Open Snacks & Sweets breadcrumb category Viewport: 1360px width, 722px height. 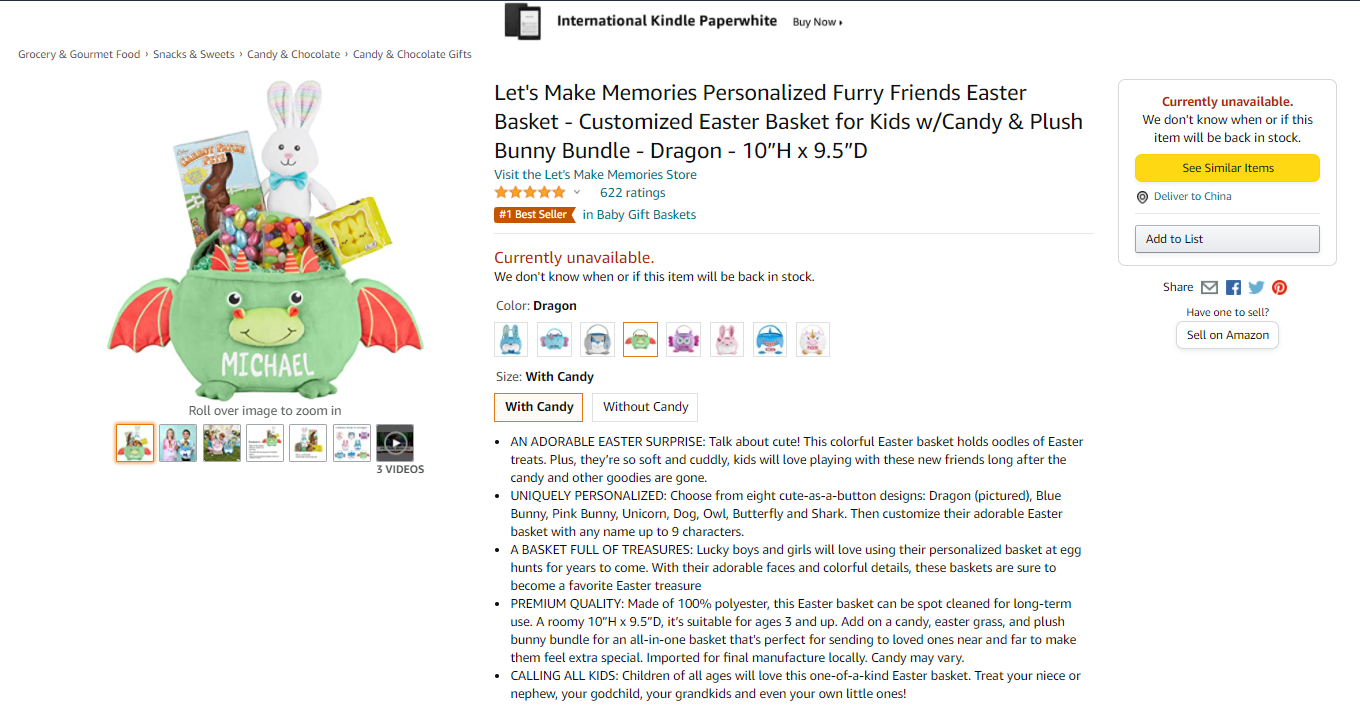pyautogui.click(x=194, y=54)
